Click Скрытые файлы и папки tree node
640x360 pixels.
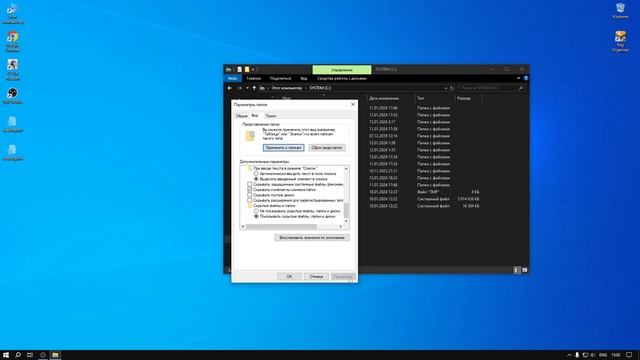pyautogui.click(x=274, y=206)
